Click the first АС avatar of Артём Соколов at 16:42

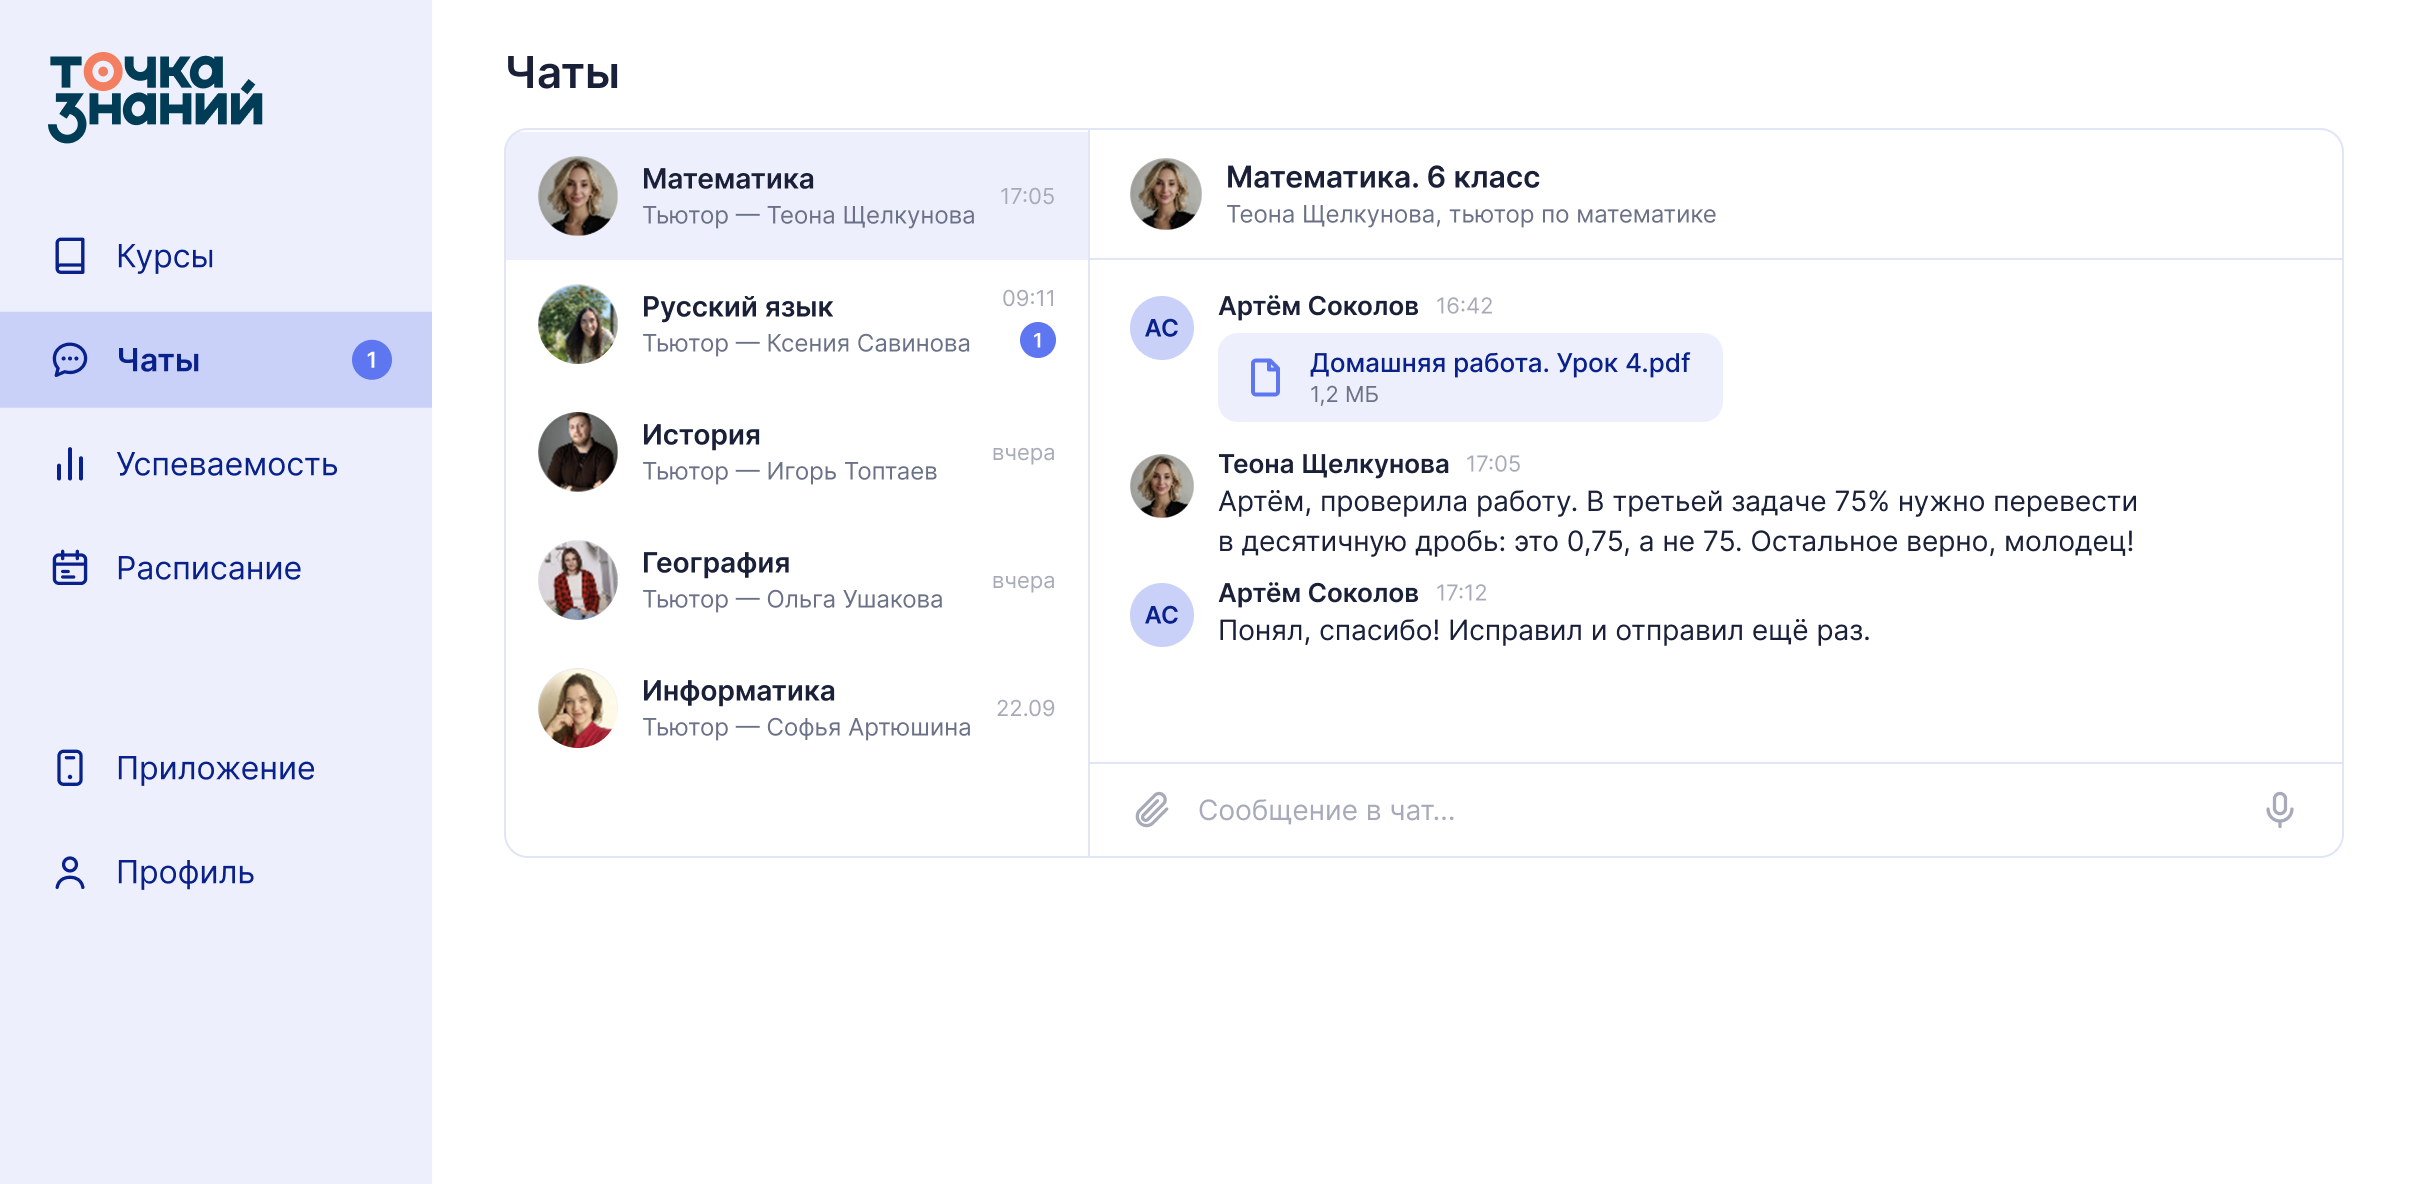(1162, 328)
